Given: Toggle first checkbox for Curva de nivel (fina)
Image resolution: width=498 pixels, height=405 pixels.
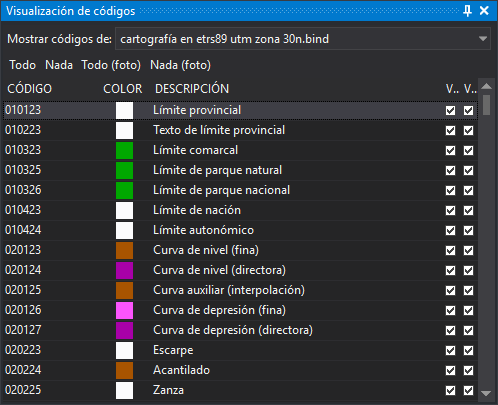Looking at the screenshot, I should point(450,250).
